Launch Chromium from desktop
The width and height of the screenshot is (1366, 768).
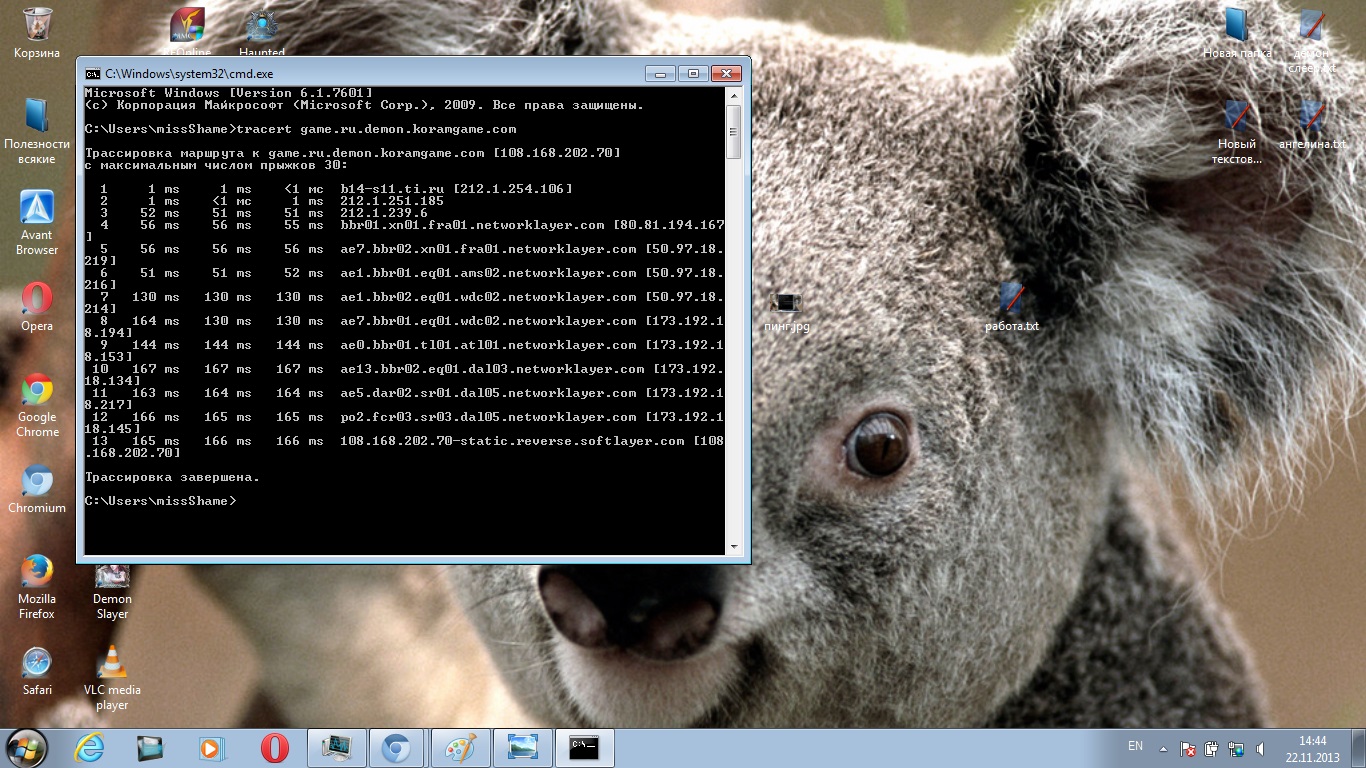tap(37, 489)
